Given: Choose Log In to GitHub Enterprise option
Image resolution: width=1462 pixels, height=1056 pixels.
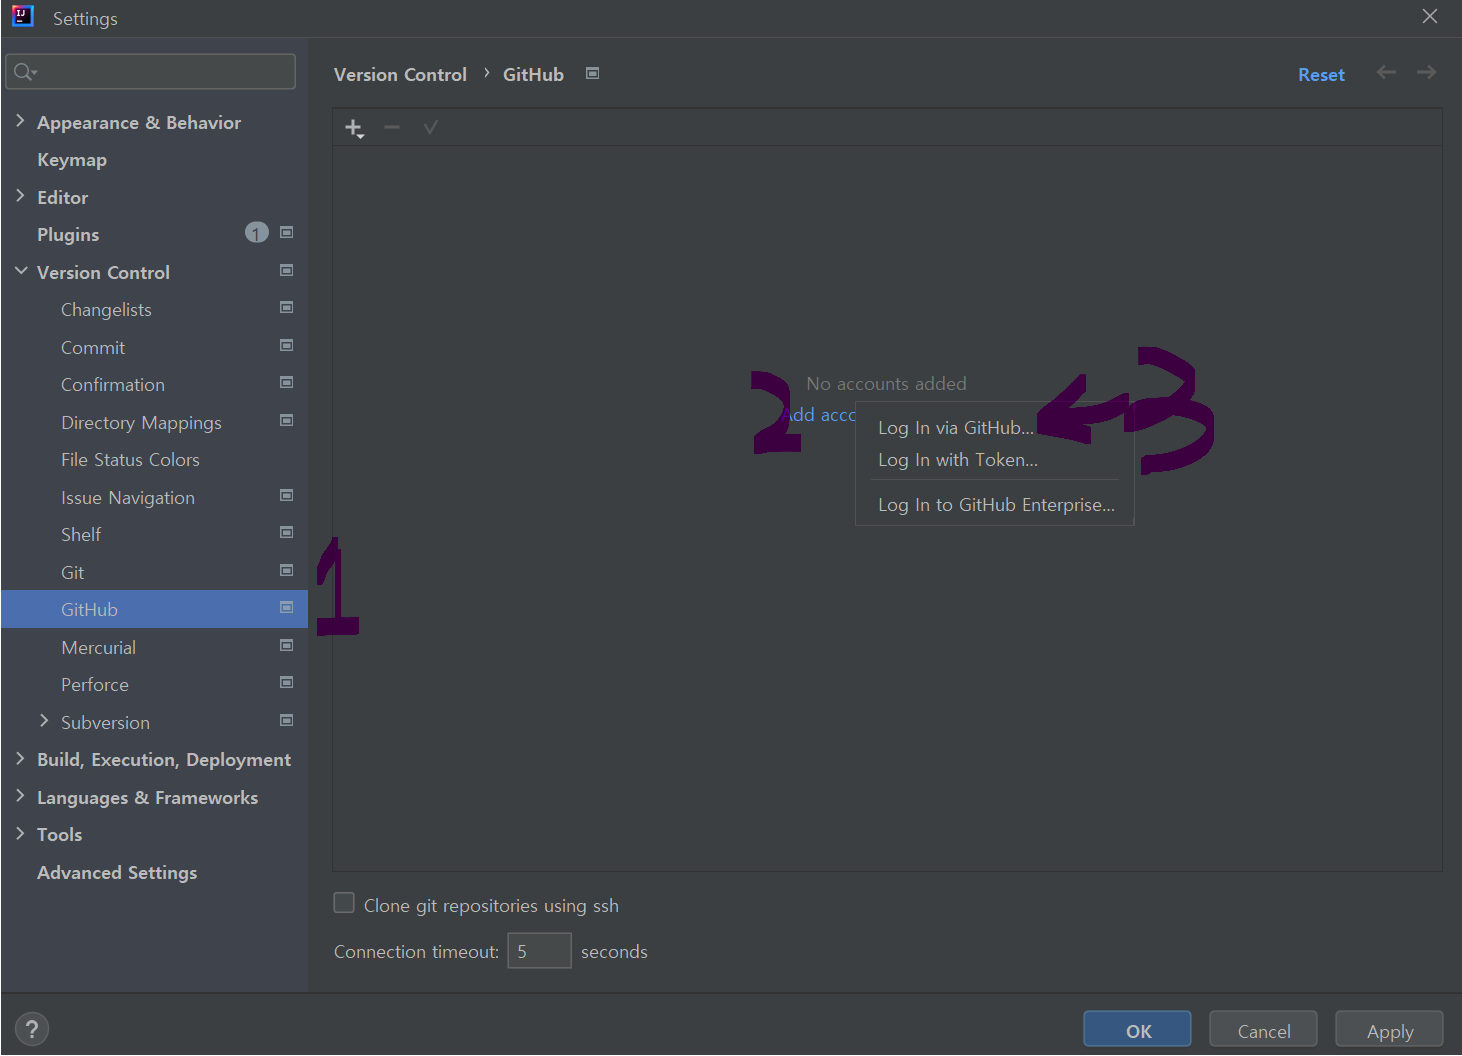Looking at the screenshot, I should click(995, 505).
